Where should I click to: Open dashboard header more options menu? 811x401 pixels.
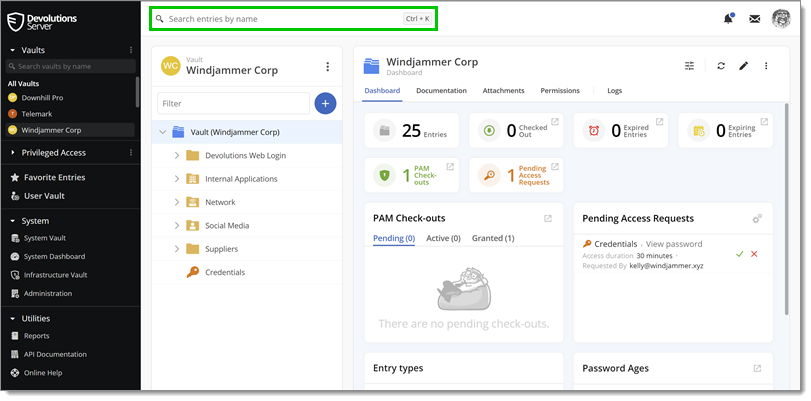click(766, 66)
